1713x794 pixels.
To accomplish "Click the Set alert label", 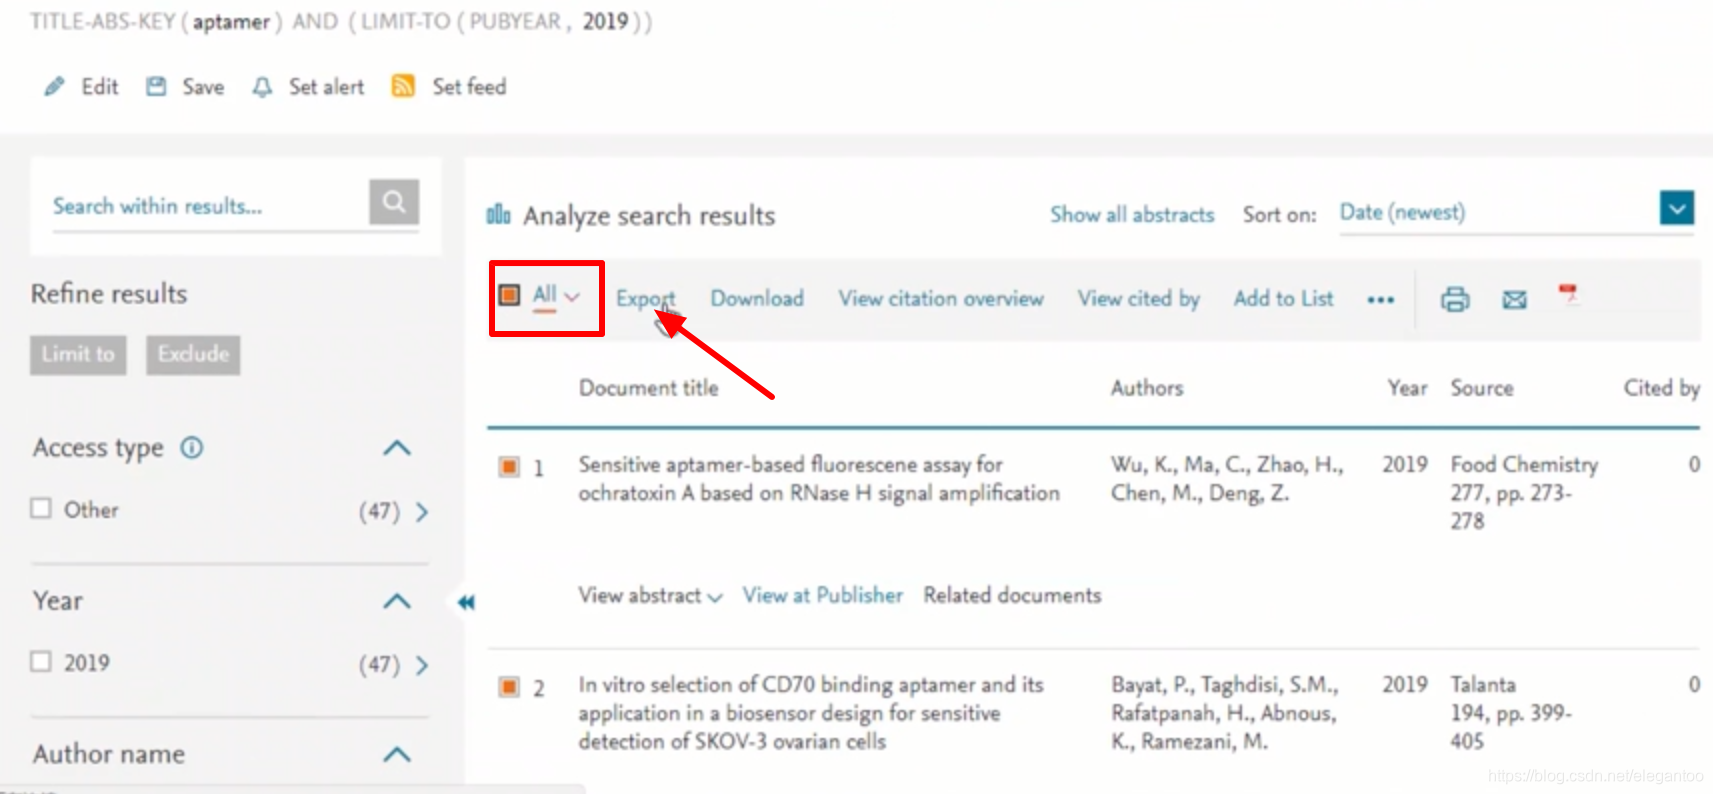I will pos(326,87).
